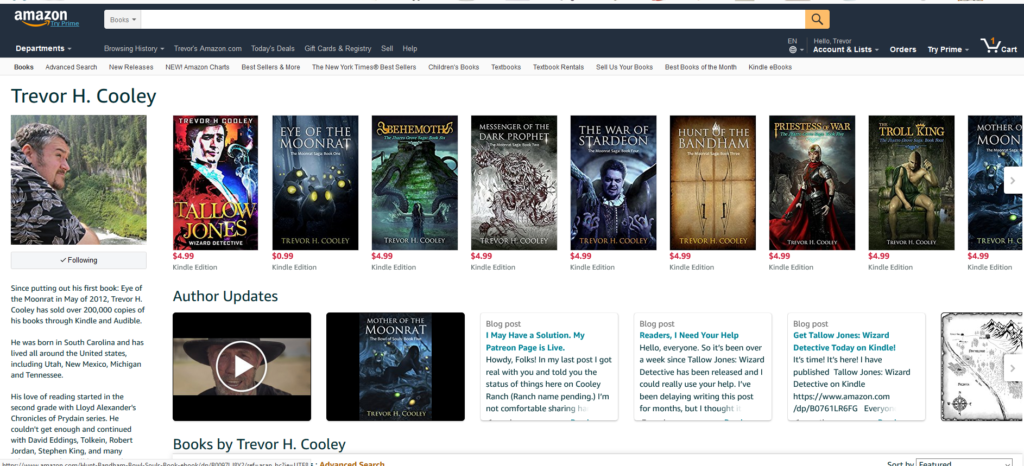This screenshot has height=466, width=1024.
Task: Select the Books subnav tab
Action: coord(24,67)
